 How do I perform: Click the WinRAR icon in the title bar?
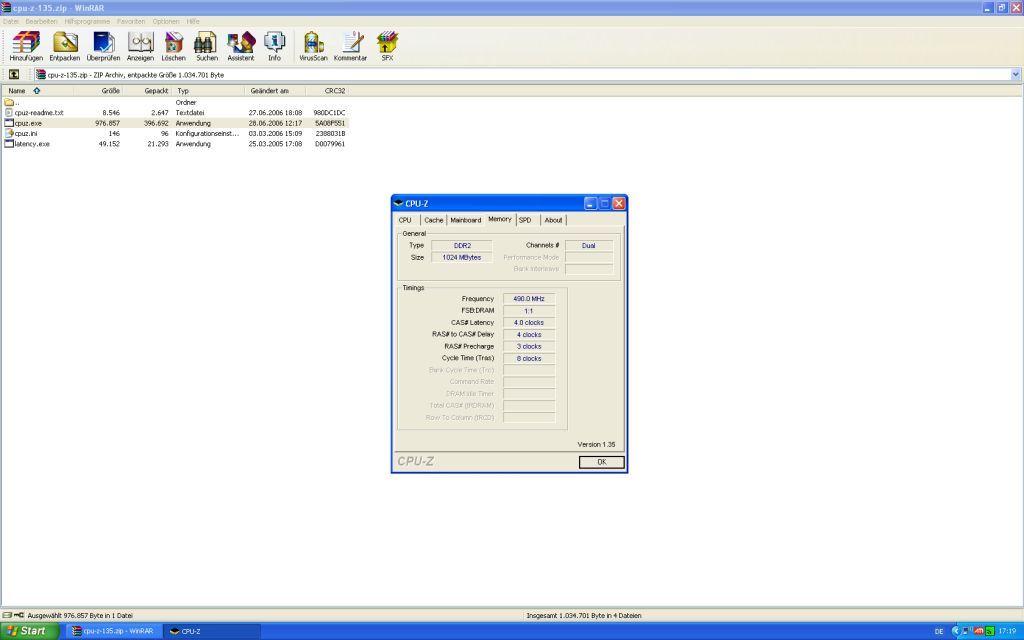coord(7,8)
